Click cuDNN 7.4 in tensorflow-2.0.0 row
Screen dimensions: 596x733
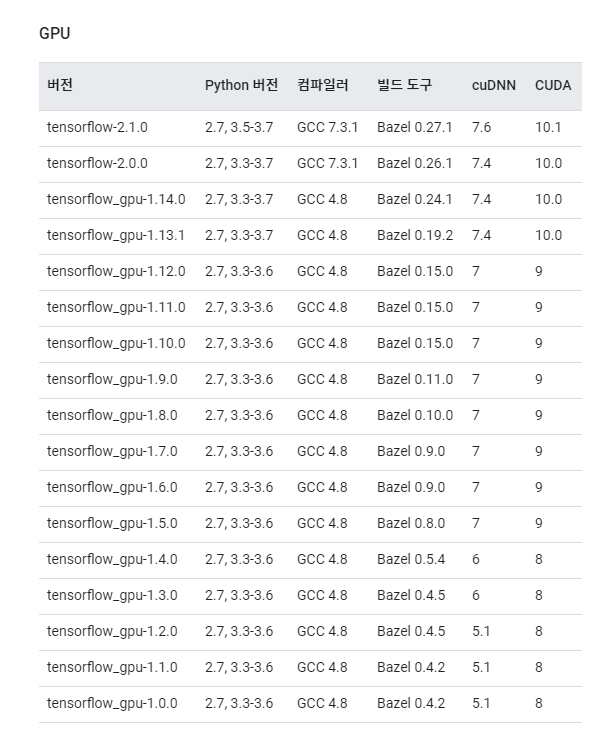(x=481, y=163)
